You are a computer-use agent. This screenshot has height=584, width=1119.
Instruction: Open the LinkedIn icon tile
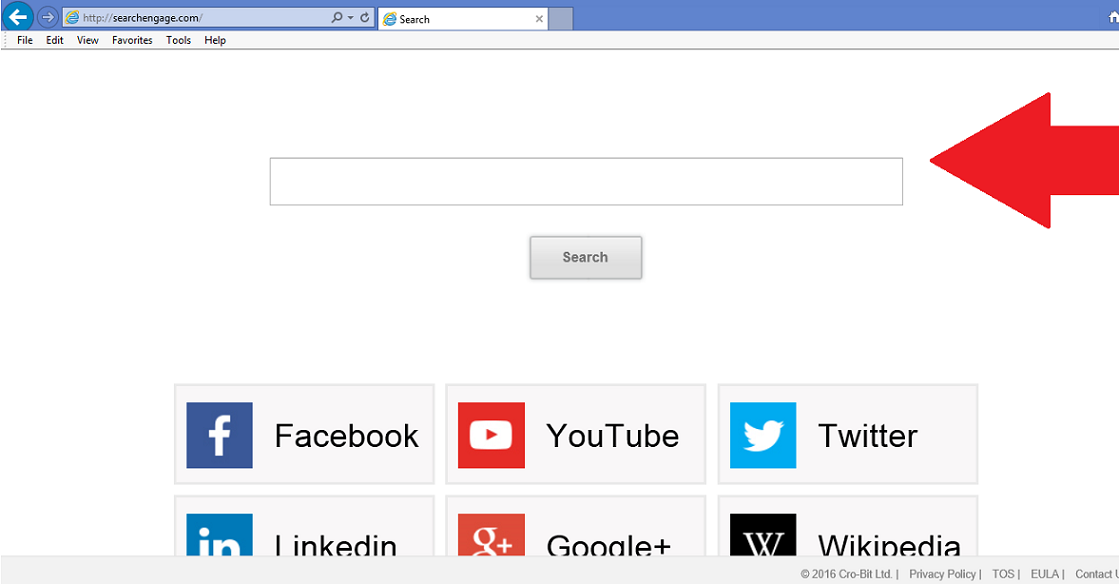219,535
